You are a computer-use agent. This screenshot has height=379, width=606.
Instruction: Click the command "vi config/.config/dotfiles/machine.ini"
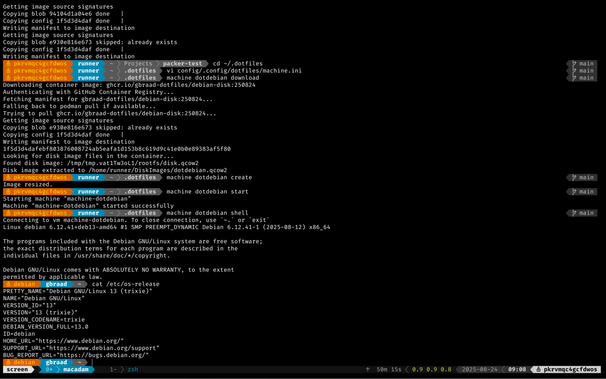(234, 71)
